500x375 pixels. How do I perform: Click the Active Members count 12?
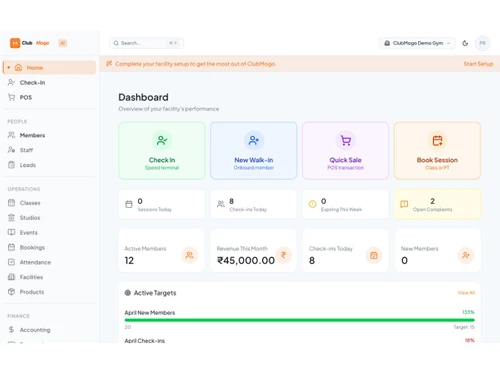(x=129, y=260)
